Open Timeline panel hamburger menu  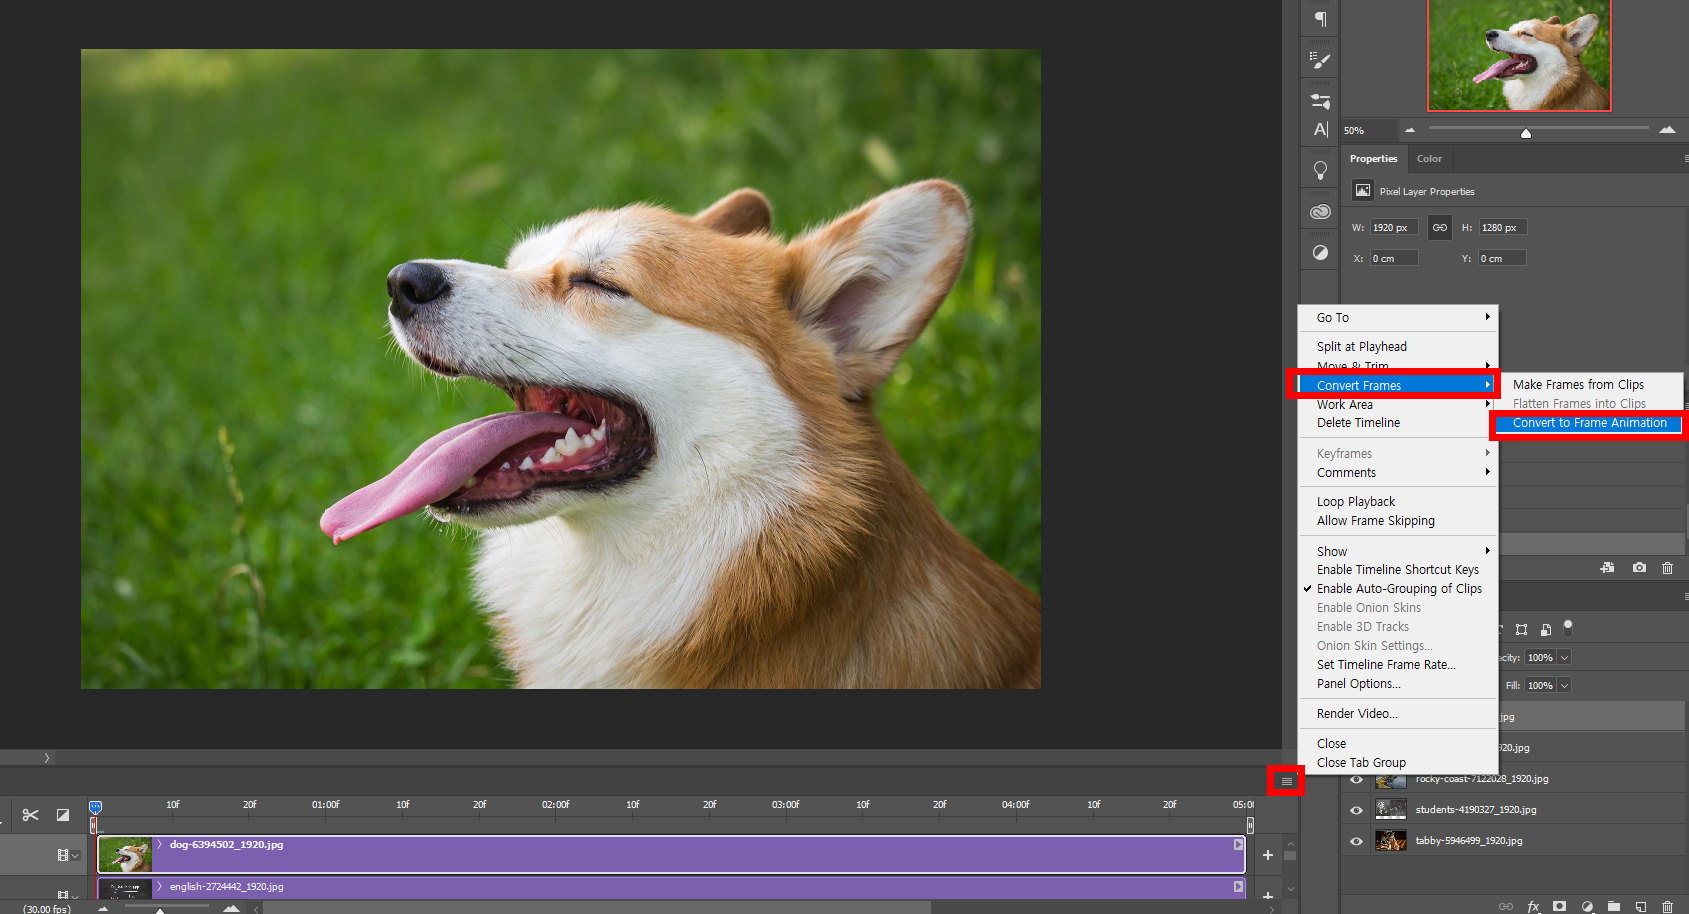pos(1286,781)
